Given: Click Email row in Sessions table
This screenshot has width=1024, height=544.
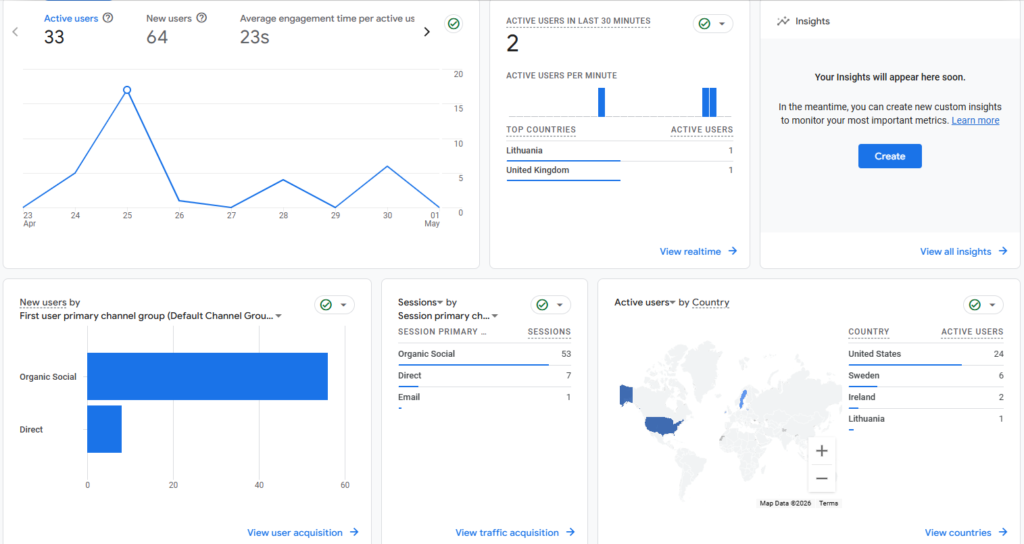Looking at the screenshot, I should pyautogui.click(x=484, y=398).
